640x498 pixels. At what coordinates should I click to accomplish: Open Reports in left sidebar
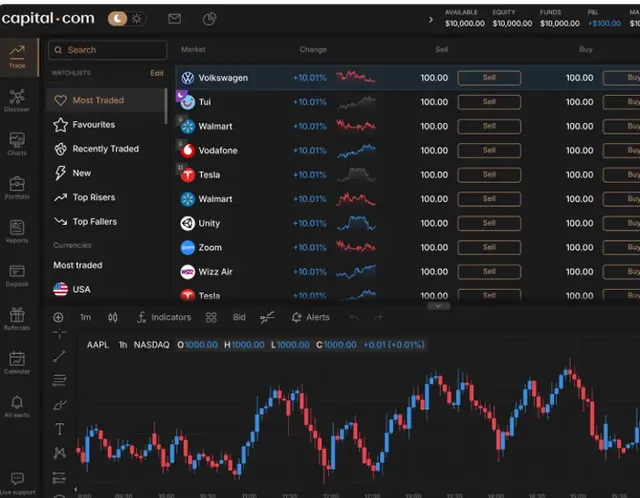(17, 231)
